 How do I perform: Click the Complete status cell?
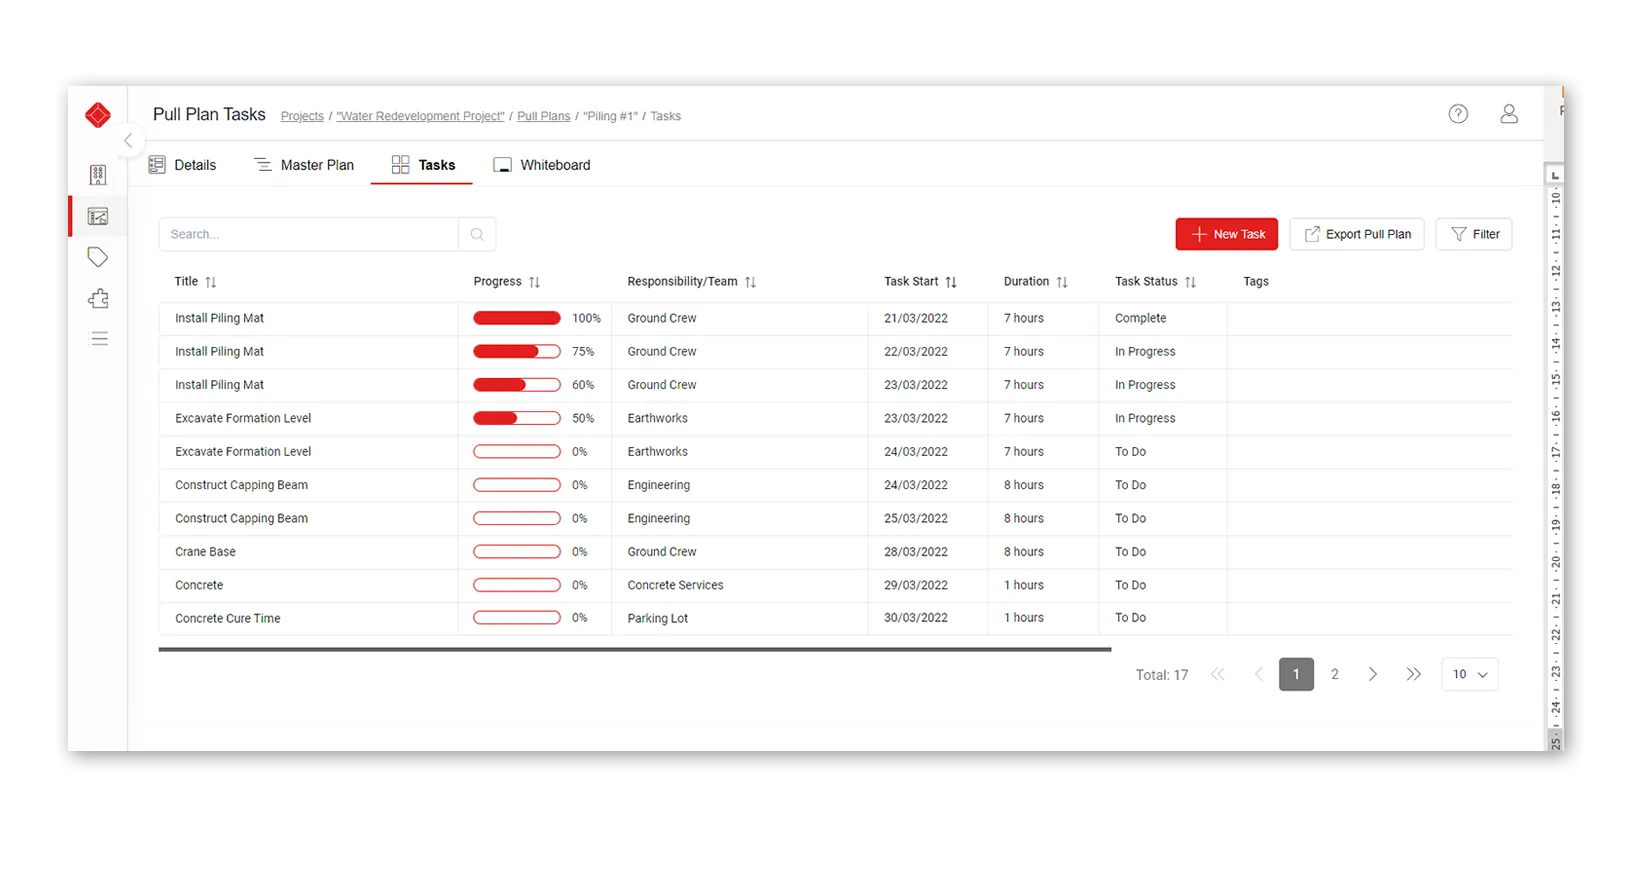(1141, 318)
